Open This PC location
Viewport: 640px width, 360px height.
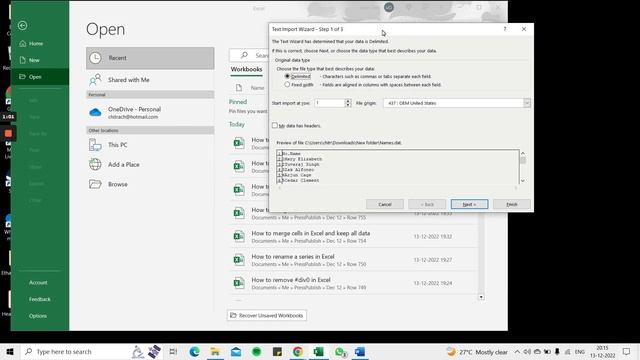tap(150, 145)
